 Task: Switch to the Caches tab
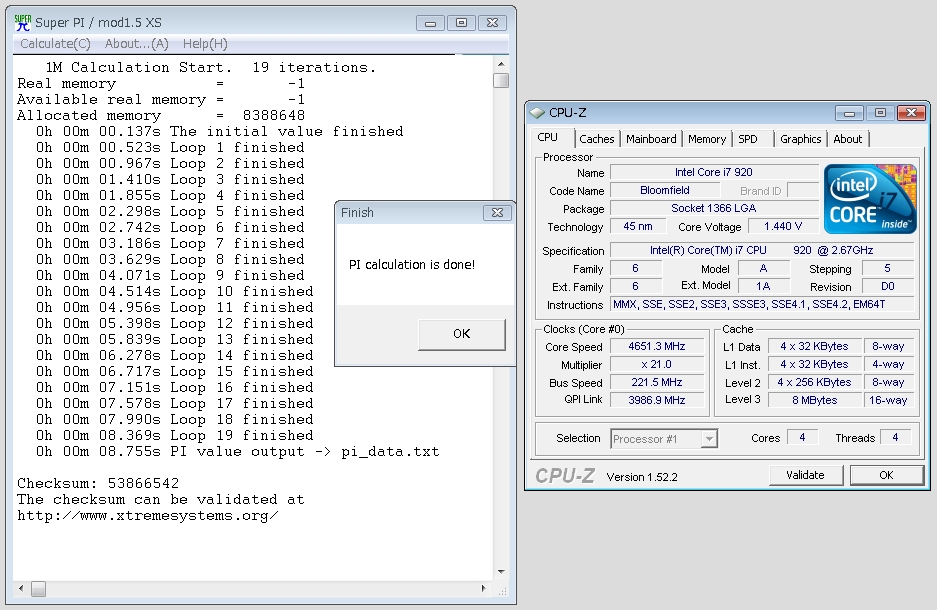coord(597,139)
